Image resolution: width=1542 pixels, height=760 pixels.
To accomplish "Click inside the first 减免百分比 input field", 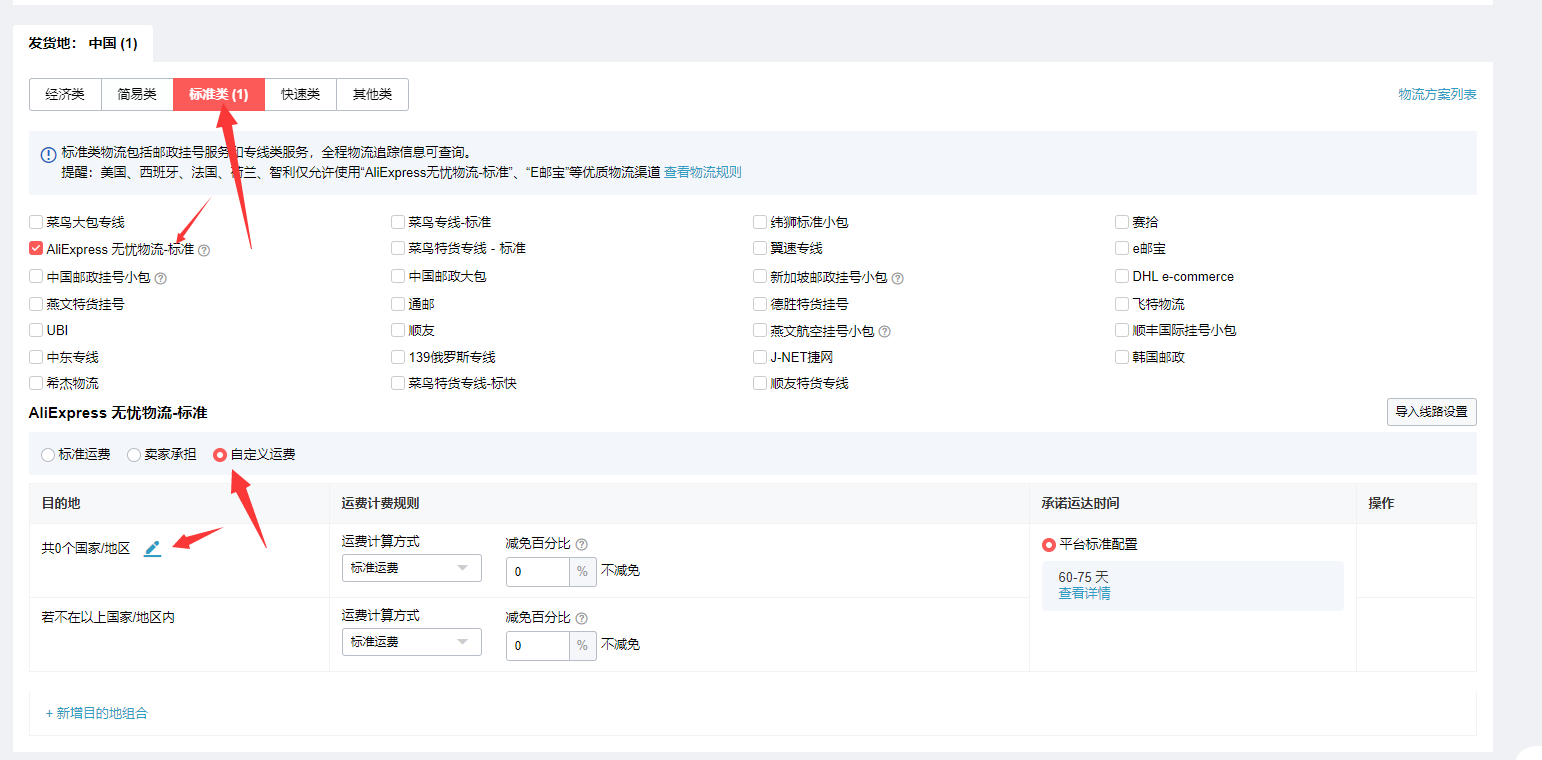I will pyautogui.click(x=537, y=571).
